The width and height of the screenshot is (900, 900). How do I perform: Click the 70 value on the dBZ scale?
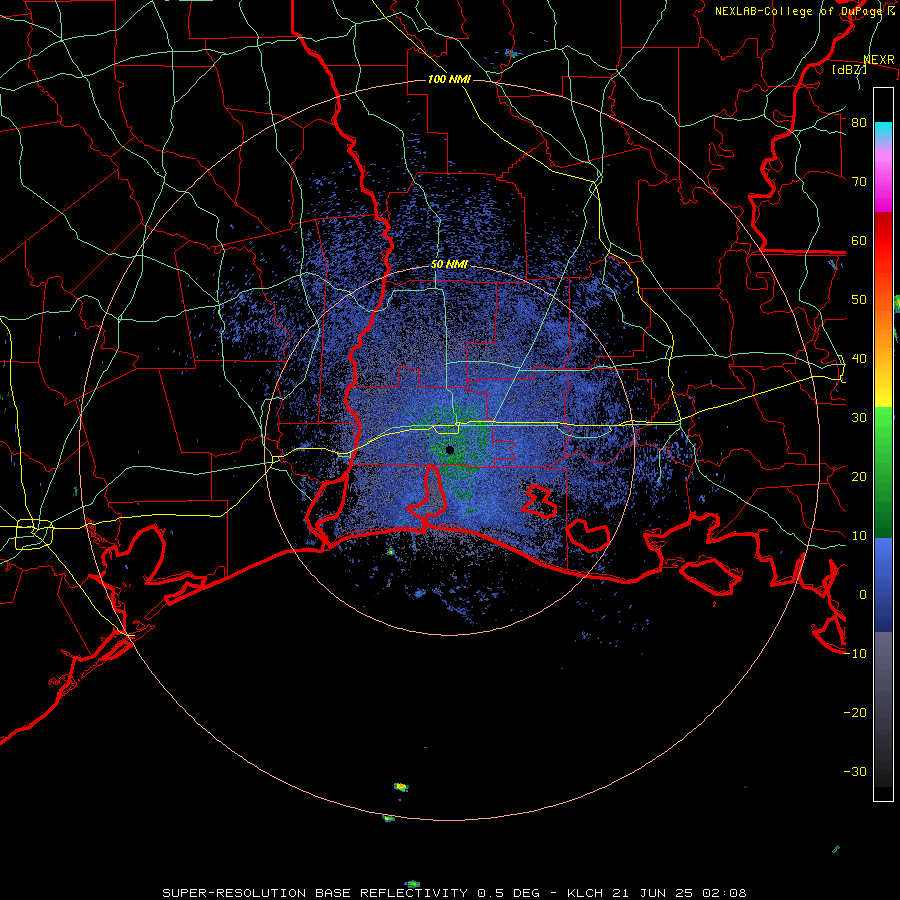point(859,181)
